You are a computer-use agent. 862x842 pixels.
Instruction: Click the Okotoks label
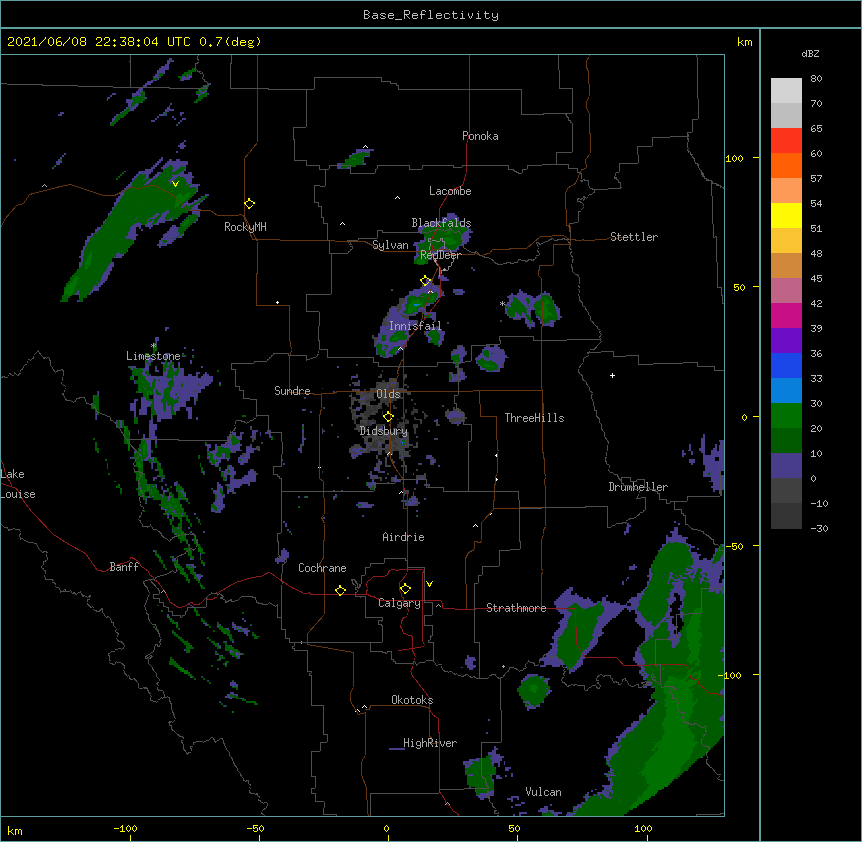click(x=412, y=700)
